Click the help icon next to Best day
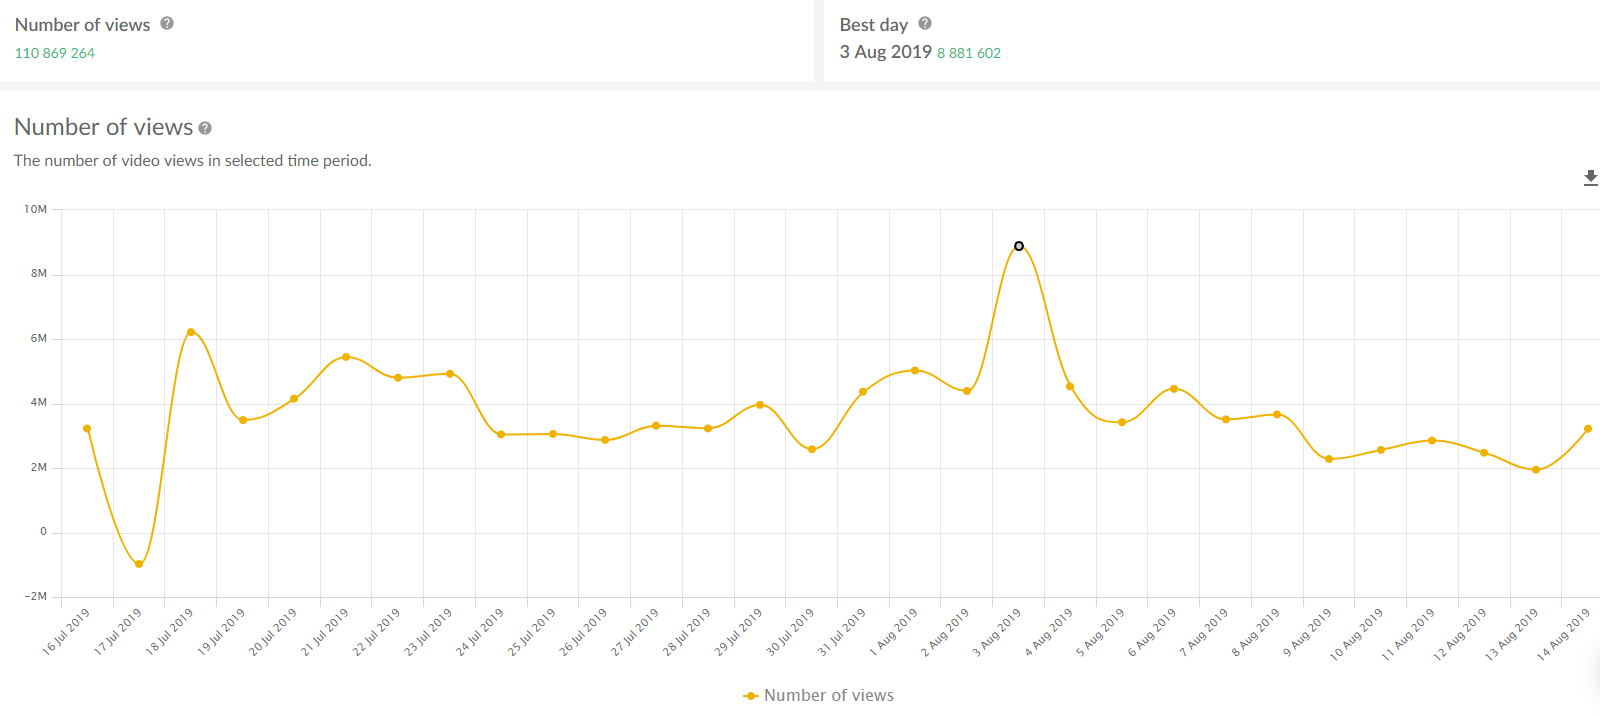 pos(925,23)
